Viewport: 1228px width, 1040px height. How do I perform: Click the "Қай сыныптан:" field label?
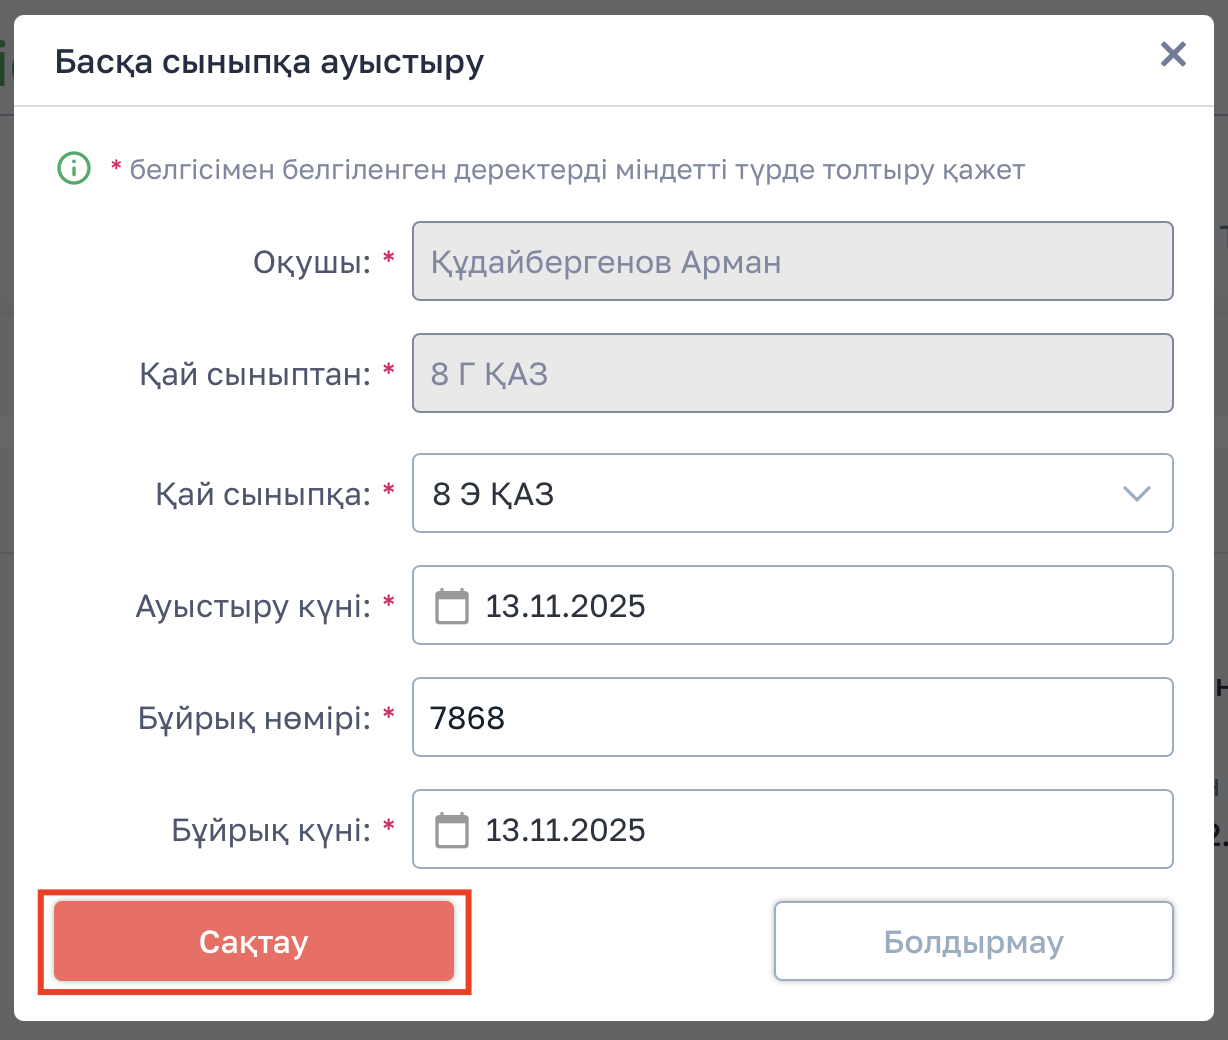click(x=254, y=374)
